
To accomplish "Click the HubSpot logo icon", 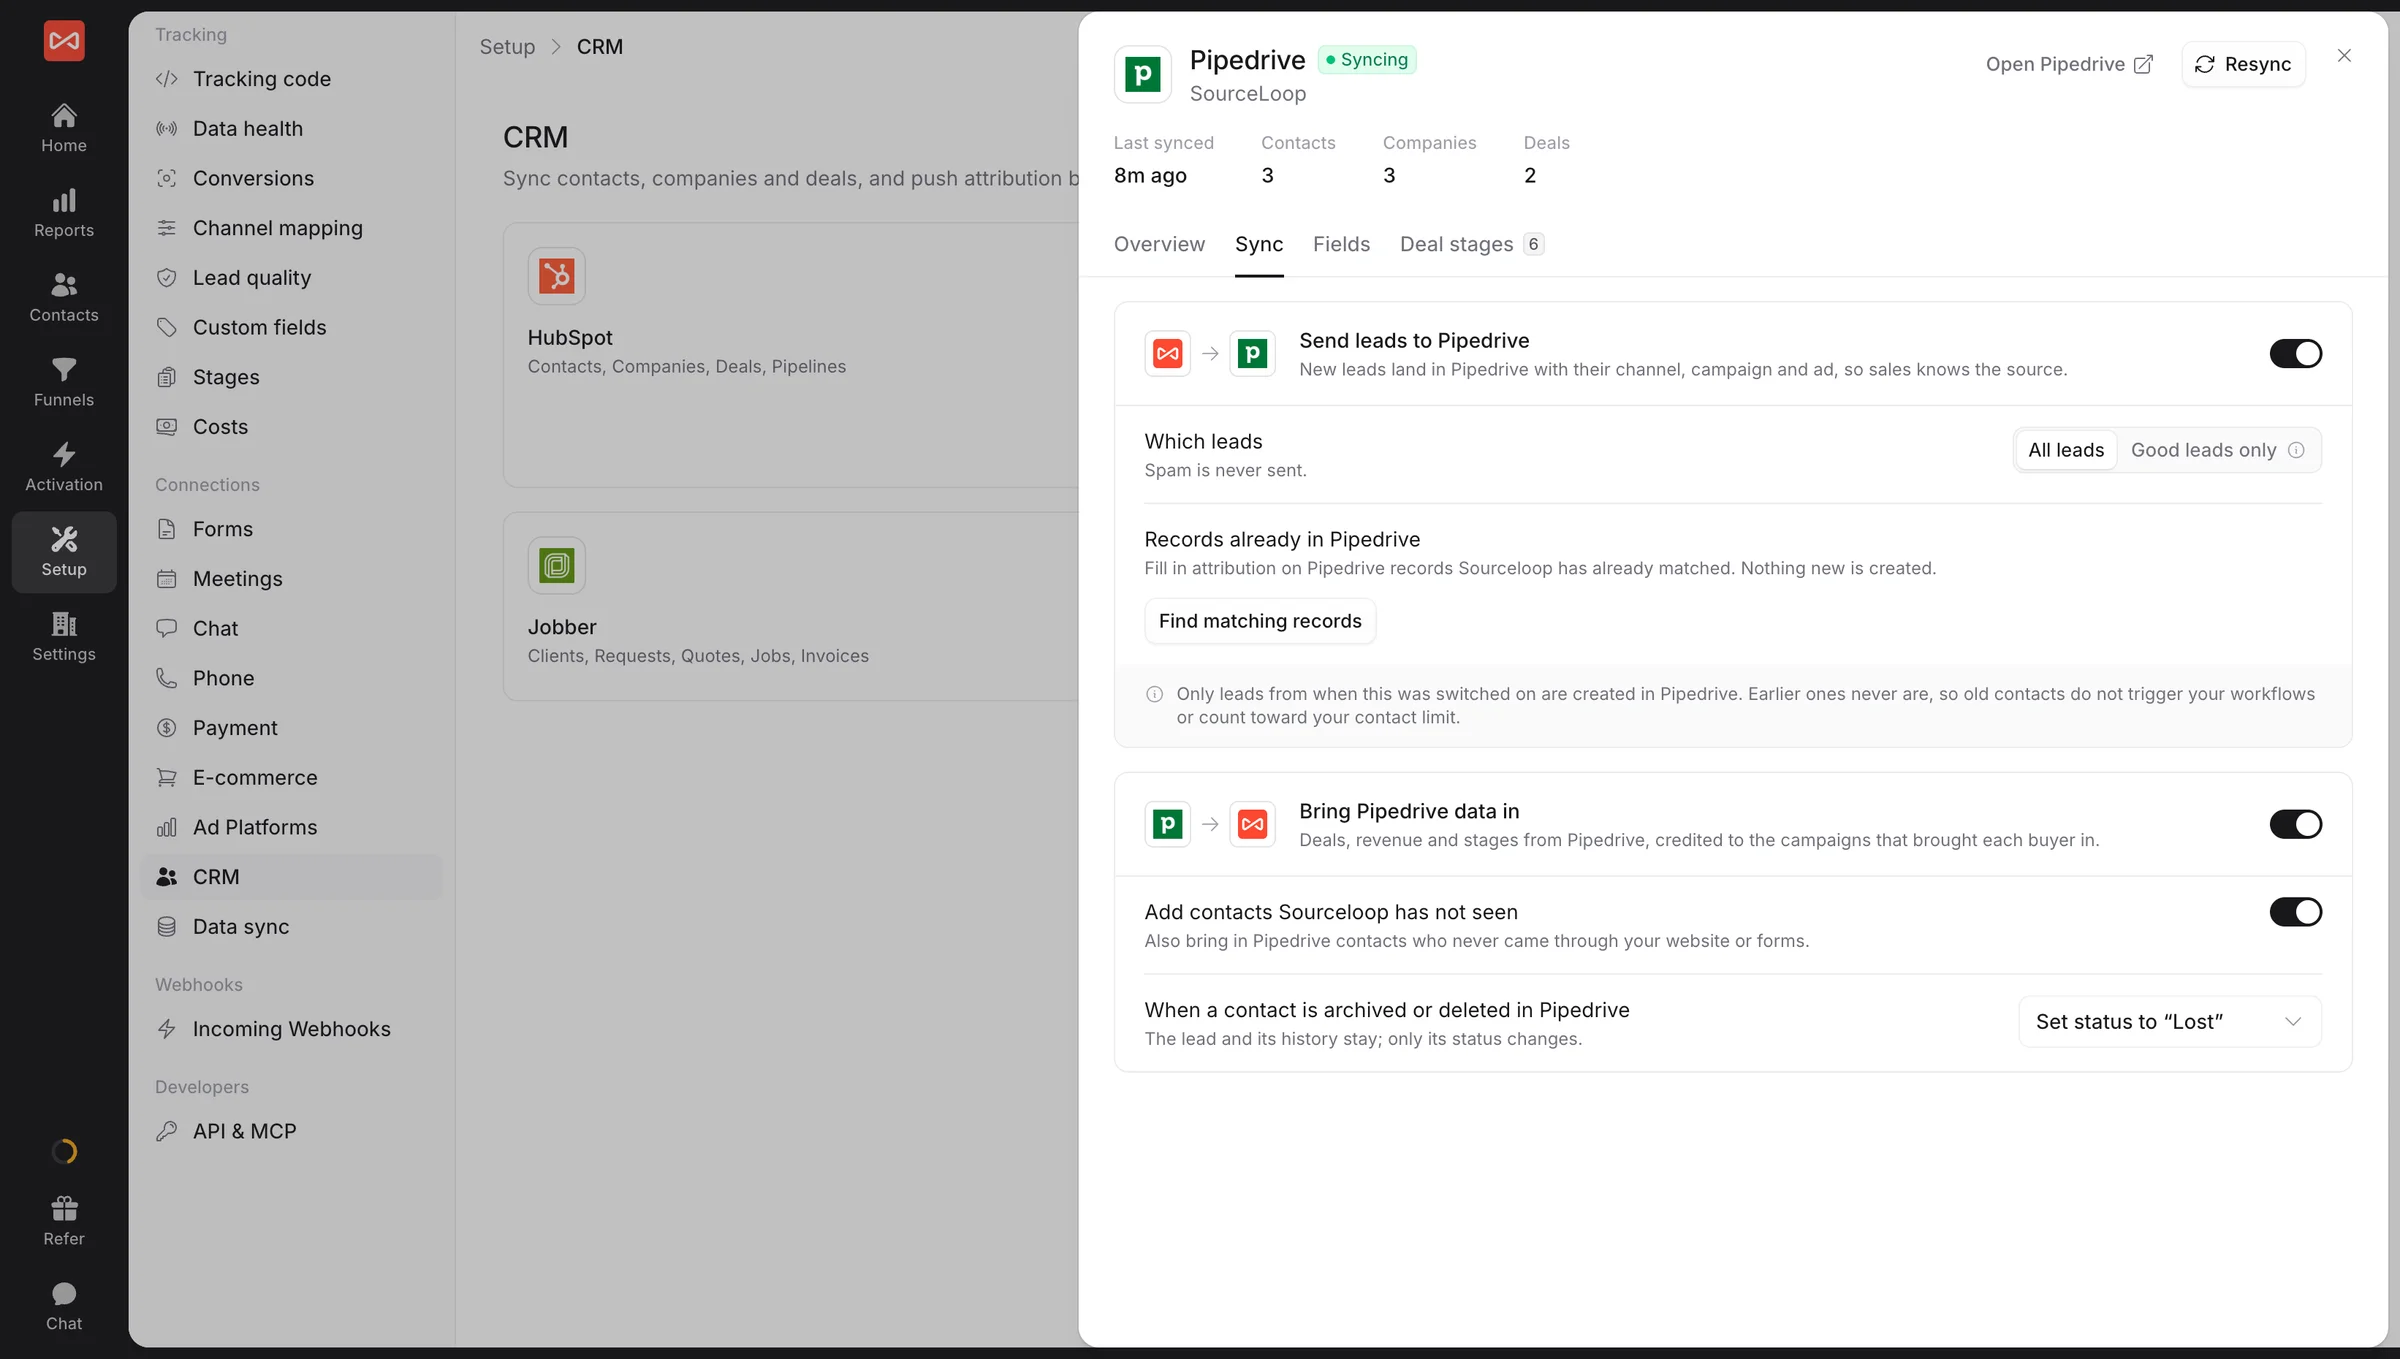I will pos(557,276).
